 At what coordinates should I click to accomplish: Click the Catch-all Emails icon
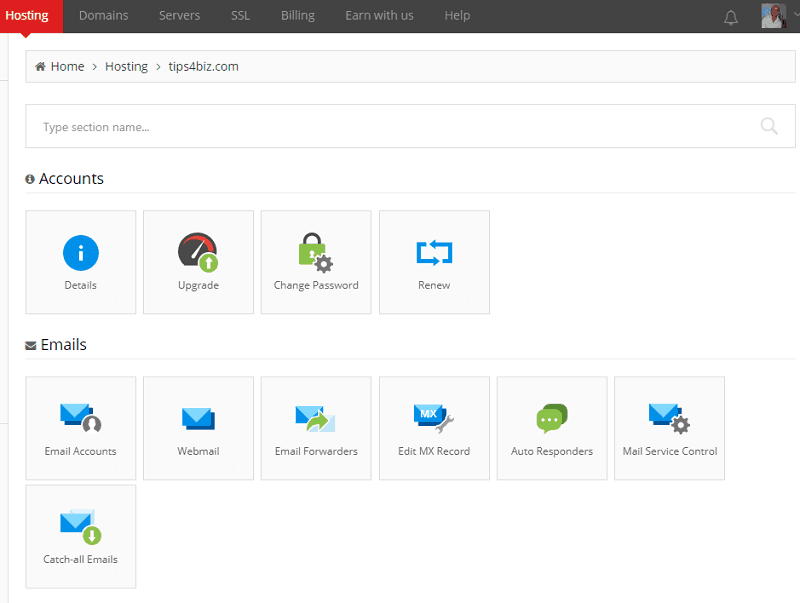click(80, 527)
